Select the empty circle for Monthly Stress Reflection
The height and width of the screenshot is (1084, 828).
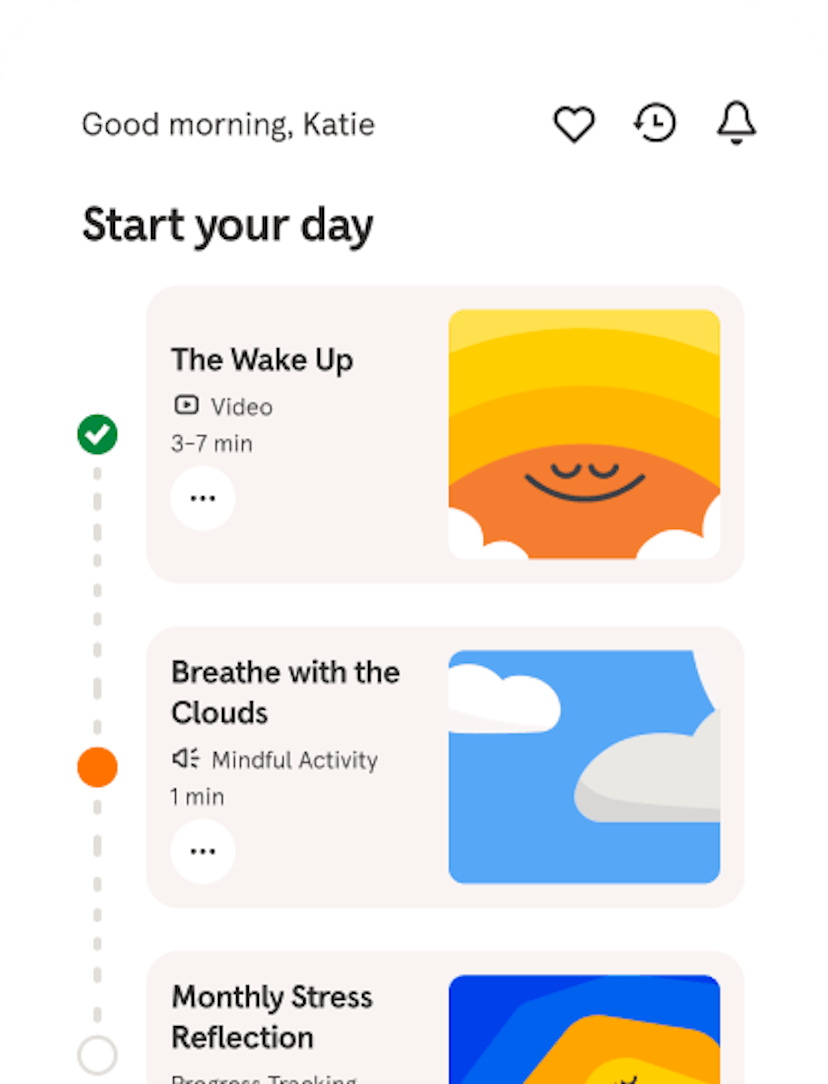coord(97,1054)
